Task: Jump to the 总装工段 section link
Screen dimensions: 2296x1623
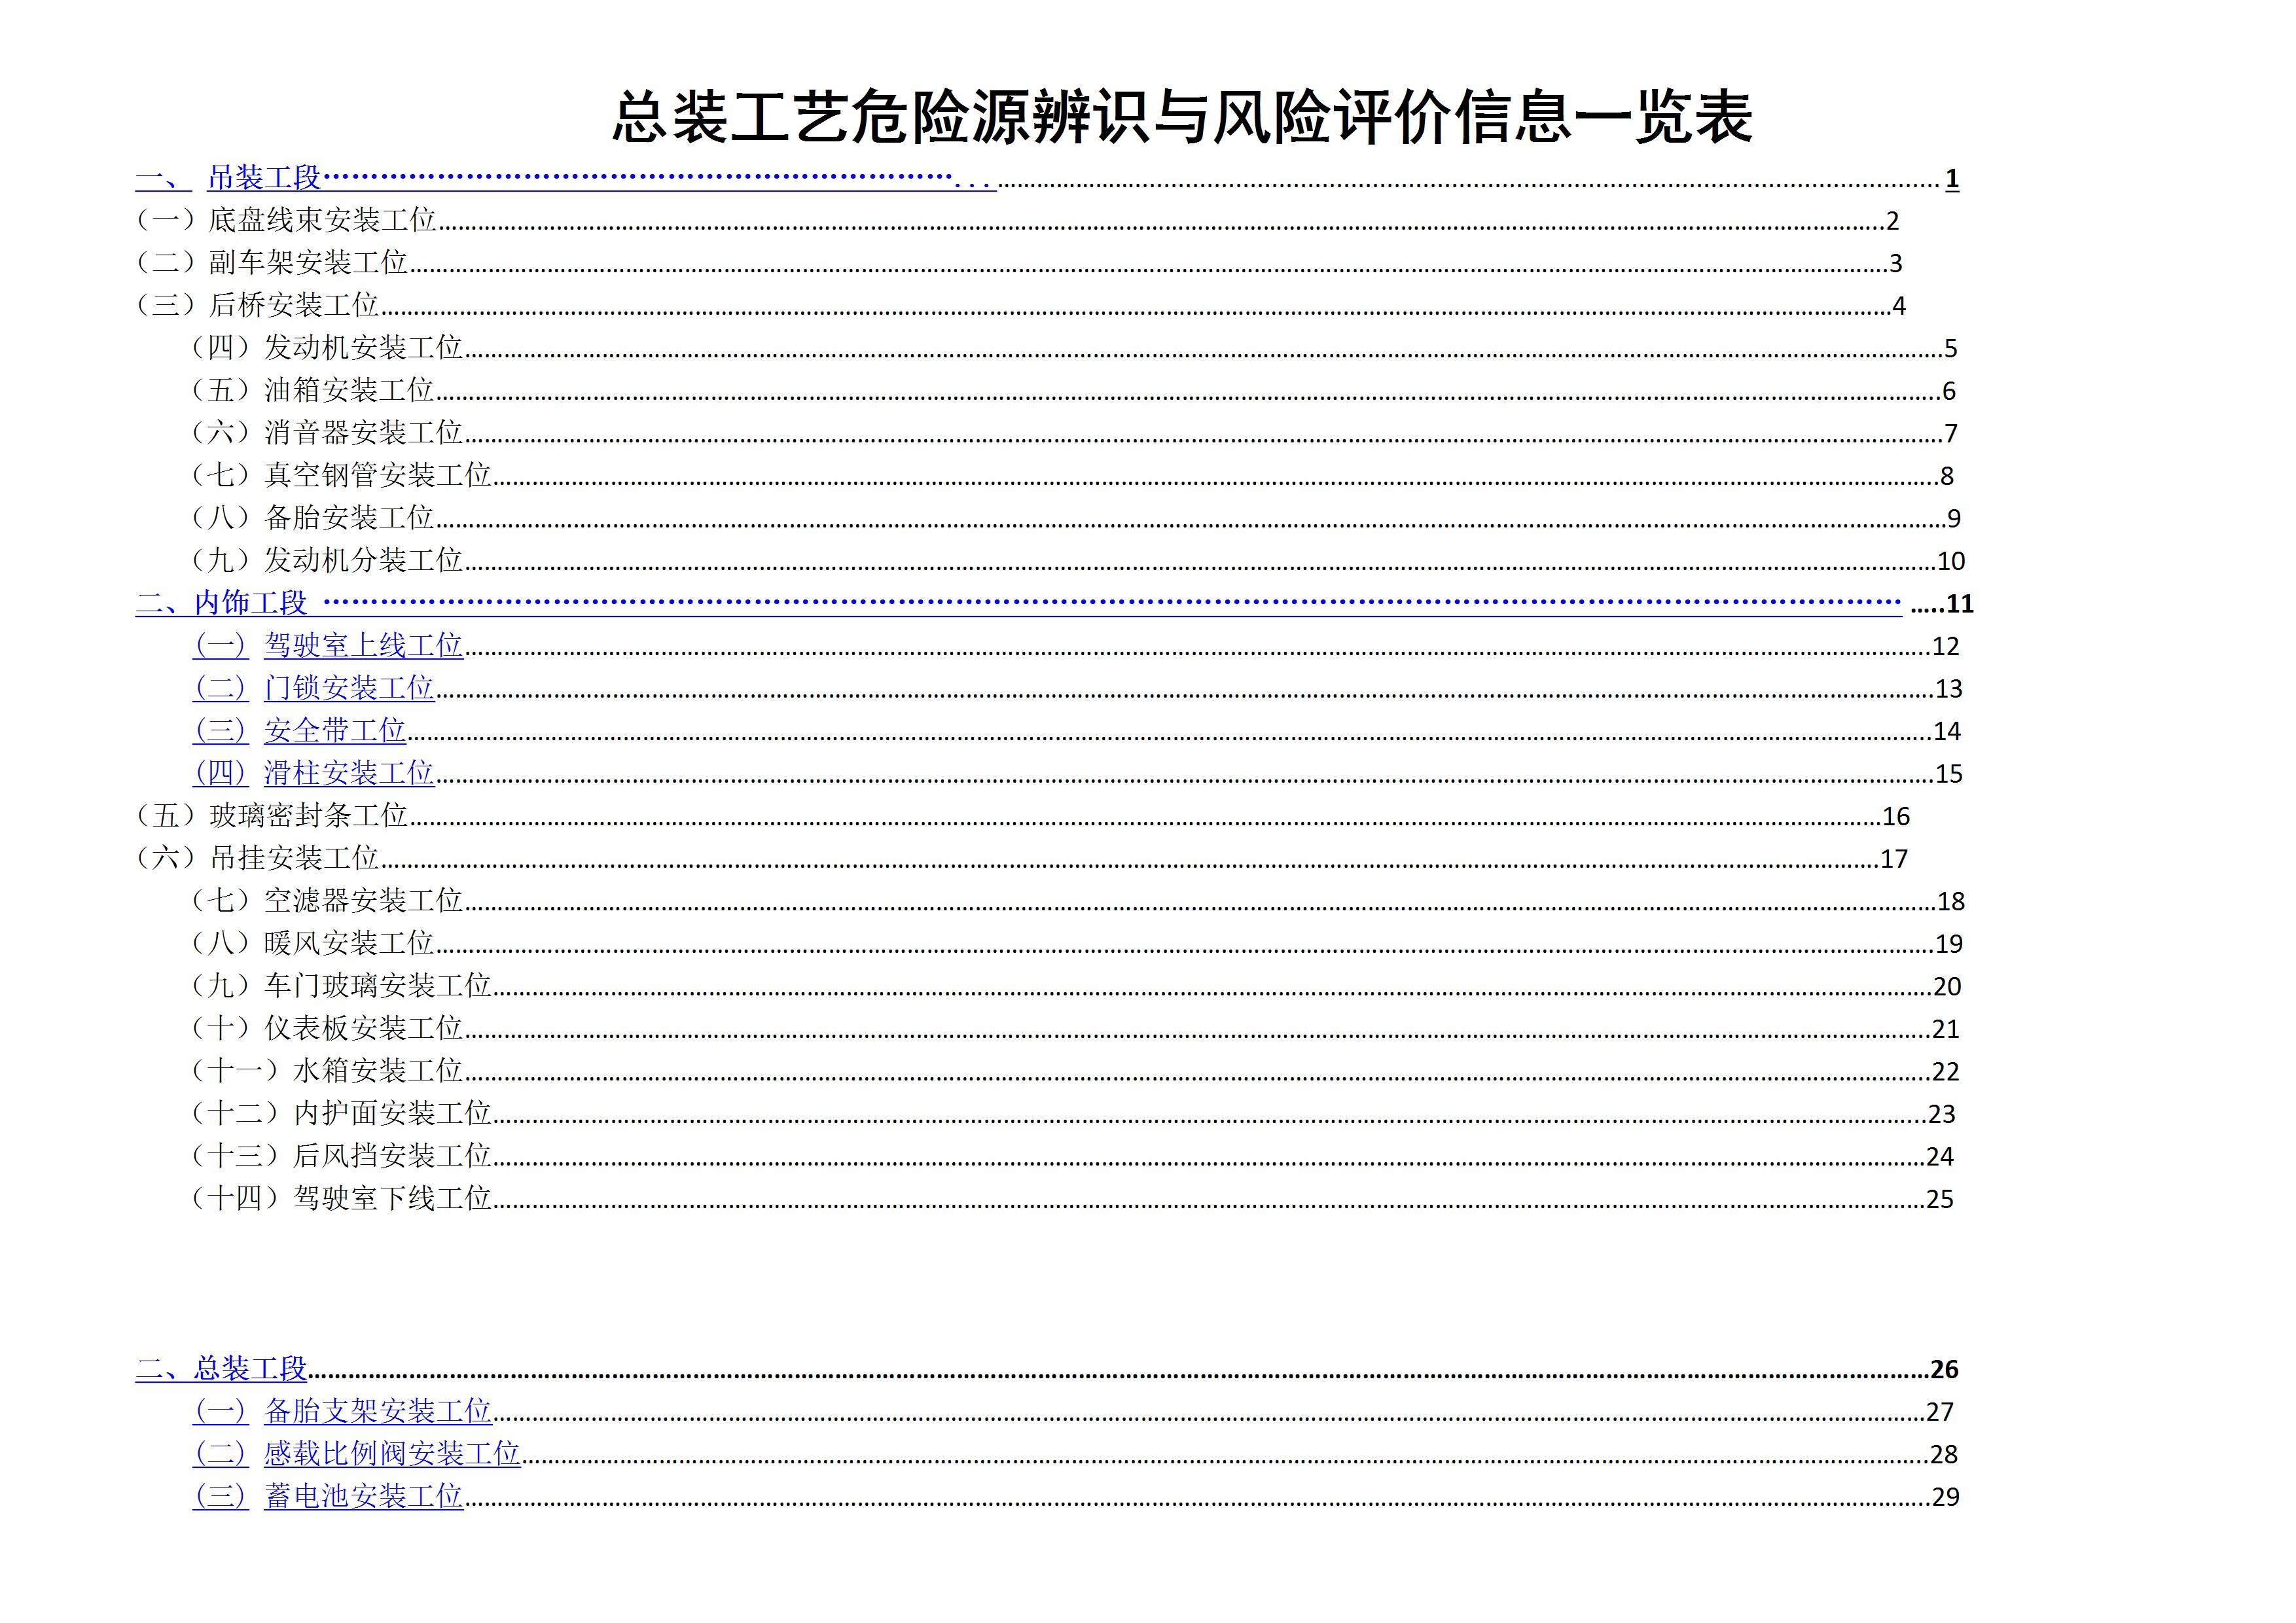Action: click(250, 1368)
